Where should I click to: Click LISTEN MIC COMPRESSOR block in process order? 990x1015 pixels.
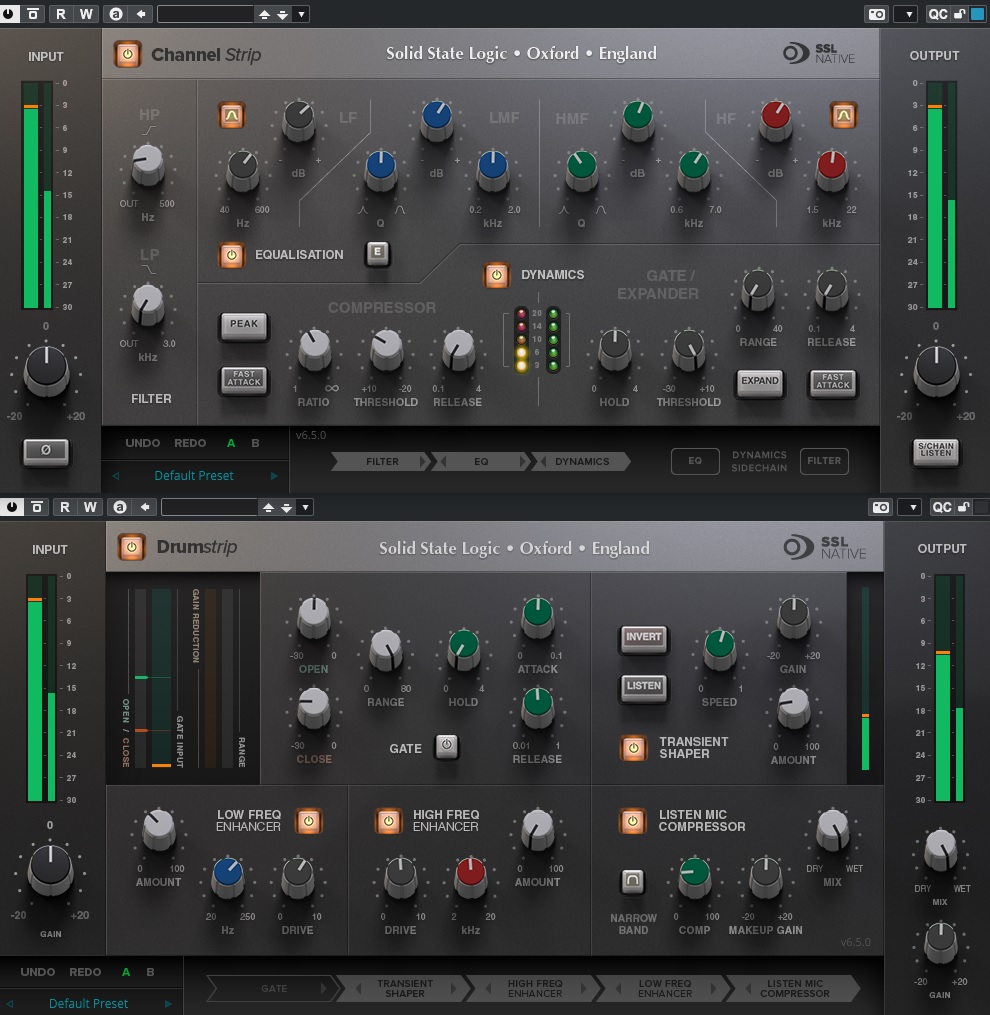[794, 988]
